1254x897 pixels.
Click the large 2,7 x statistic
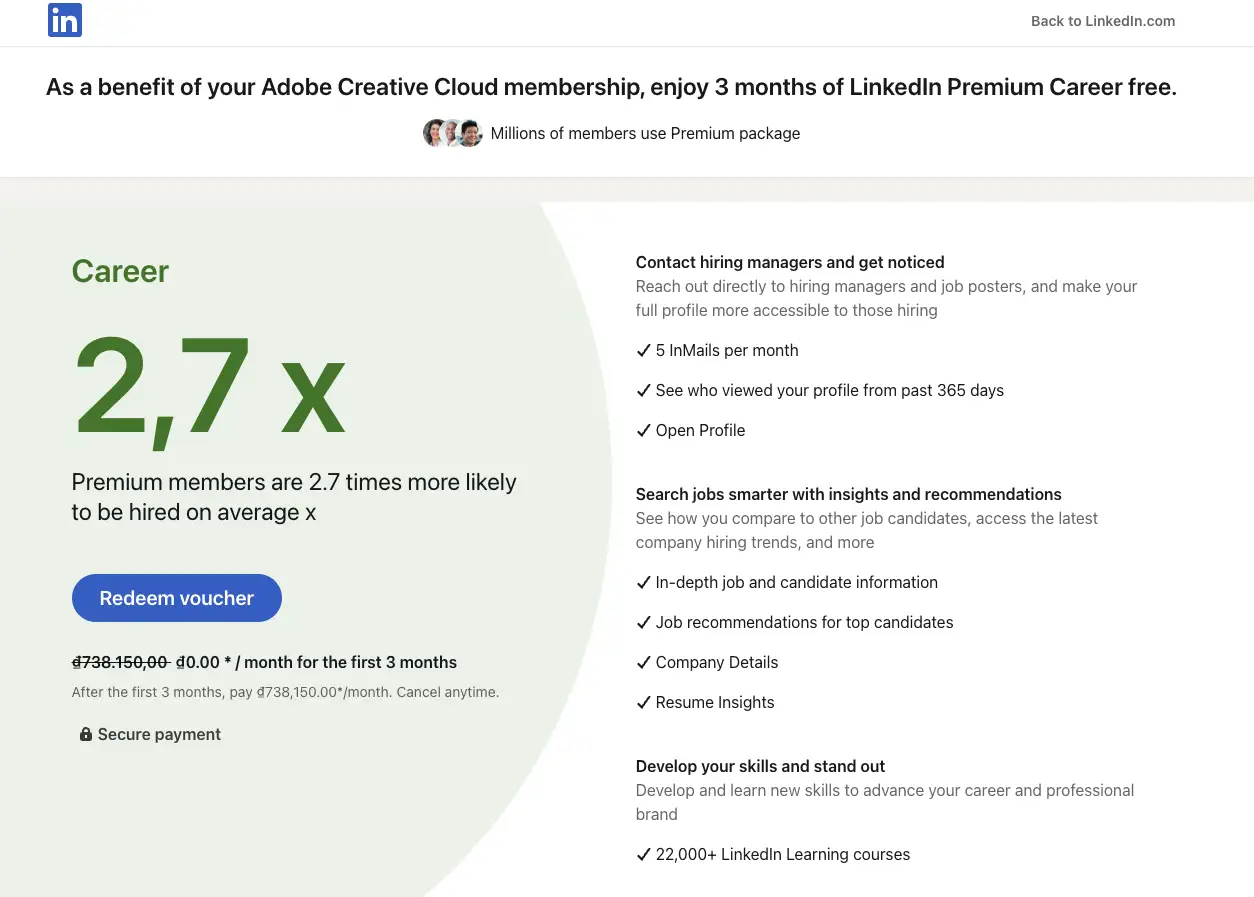pyautogui.click(x=210, y=390)
